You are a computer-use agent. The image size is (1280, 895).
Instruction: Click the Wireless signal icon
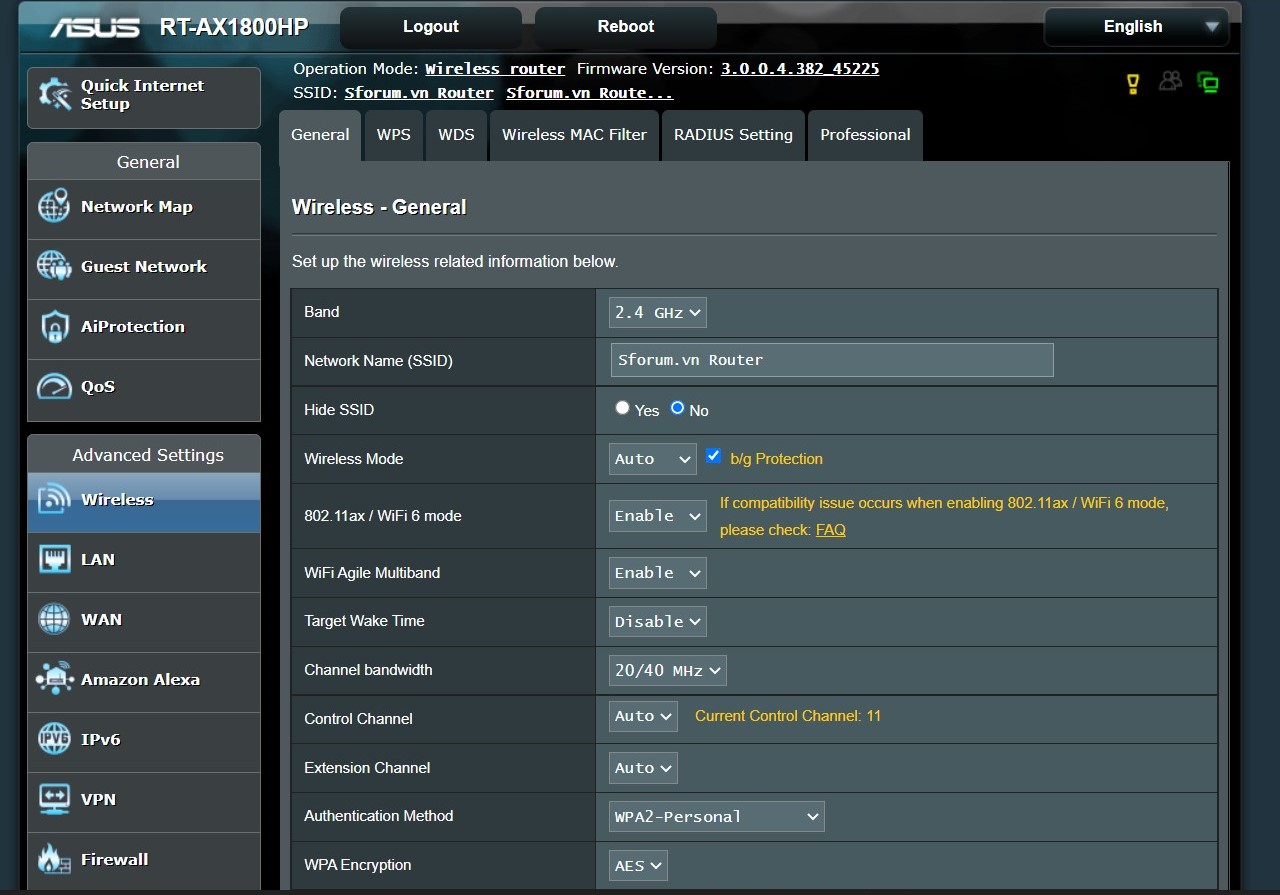coord(54,499)
